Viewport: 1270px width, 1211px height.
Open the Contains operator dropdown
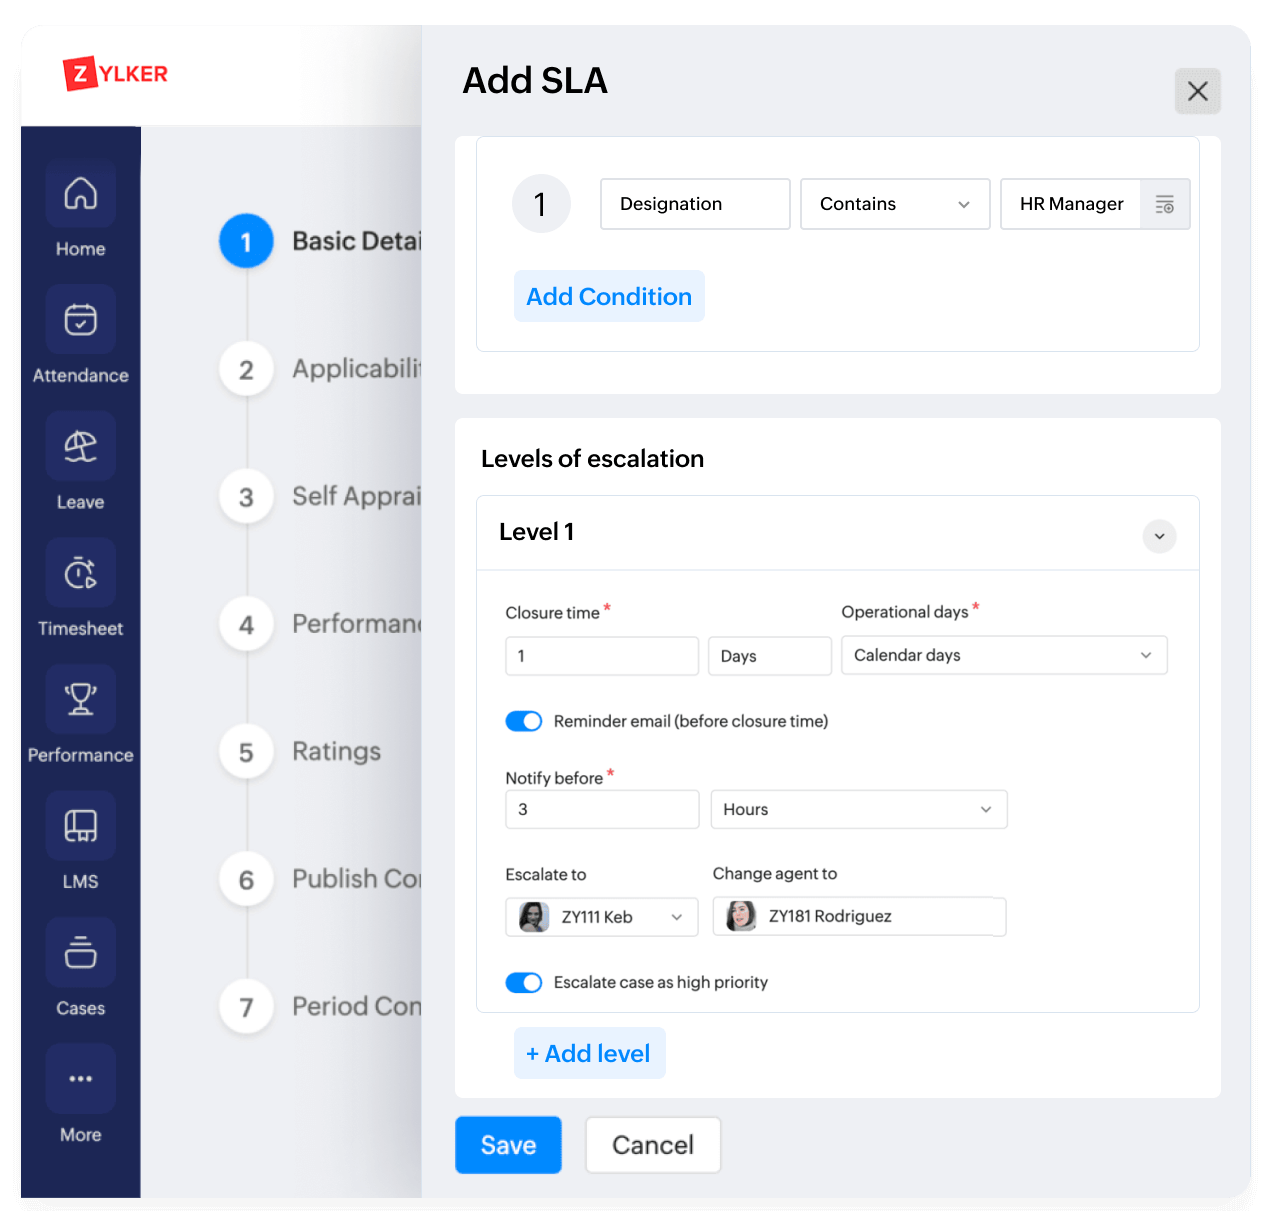click(895, 205)
